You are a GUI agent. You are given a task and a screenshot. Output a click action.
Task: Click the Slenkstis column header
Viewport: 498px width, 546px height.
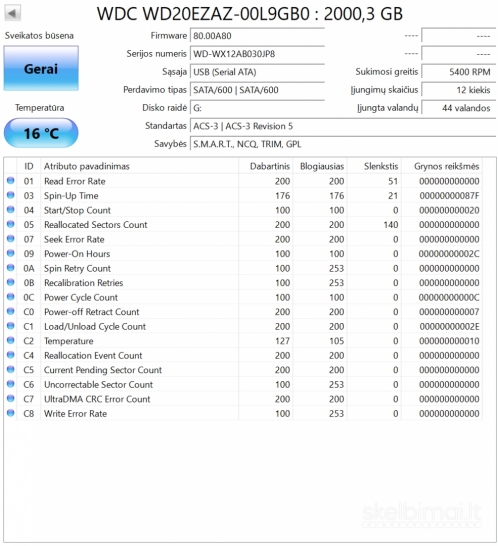(x=374, y=166)
